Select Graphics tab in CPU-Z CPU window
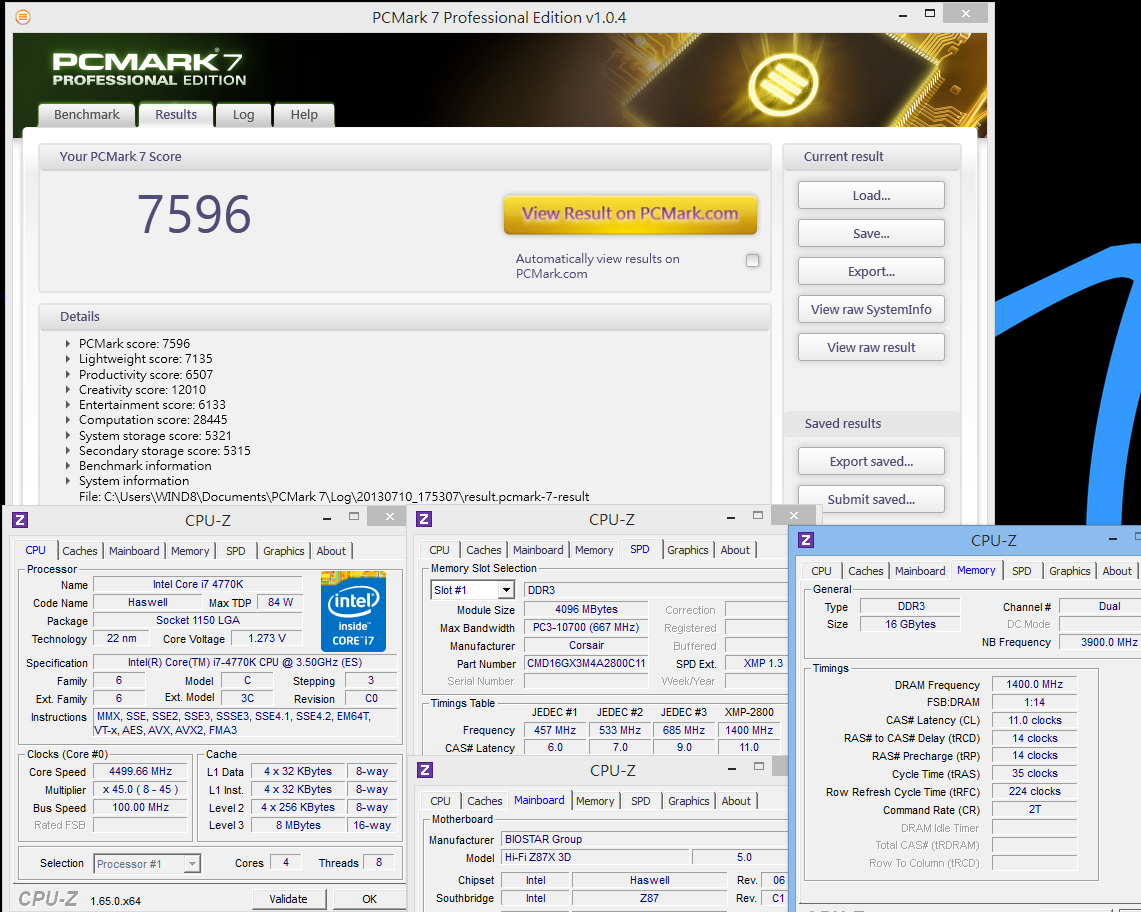 pos(284,551)
